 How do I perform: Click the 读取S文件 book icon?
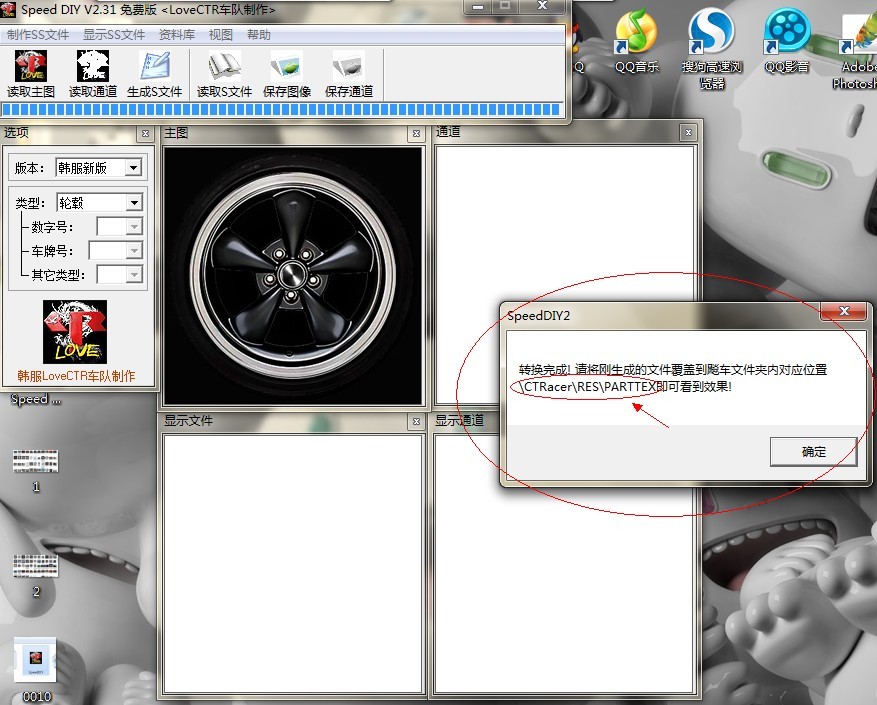[224, 67]
